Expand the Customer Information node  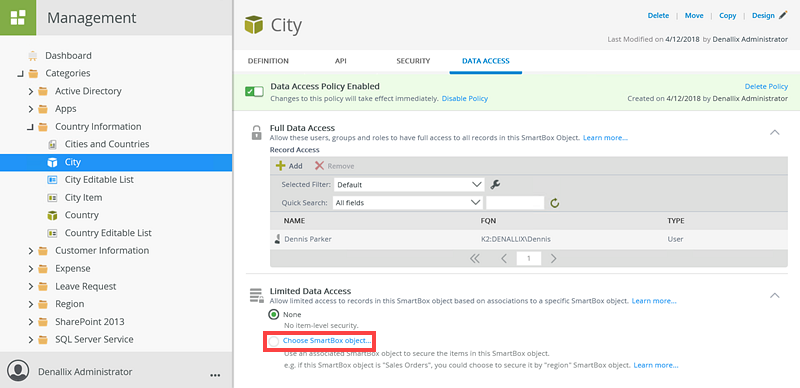pyautogui.click(x=31, y=251)
